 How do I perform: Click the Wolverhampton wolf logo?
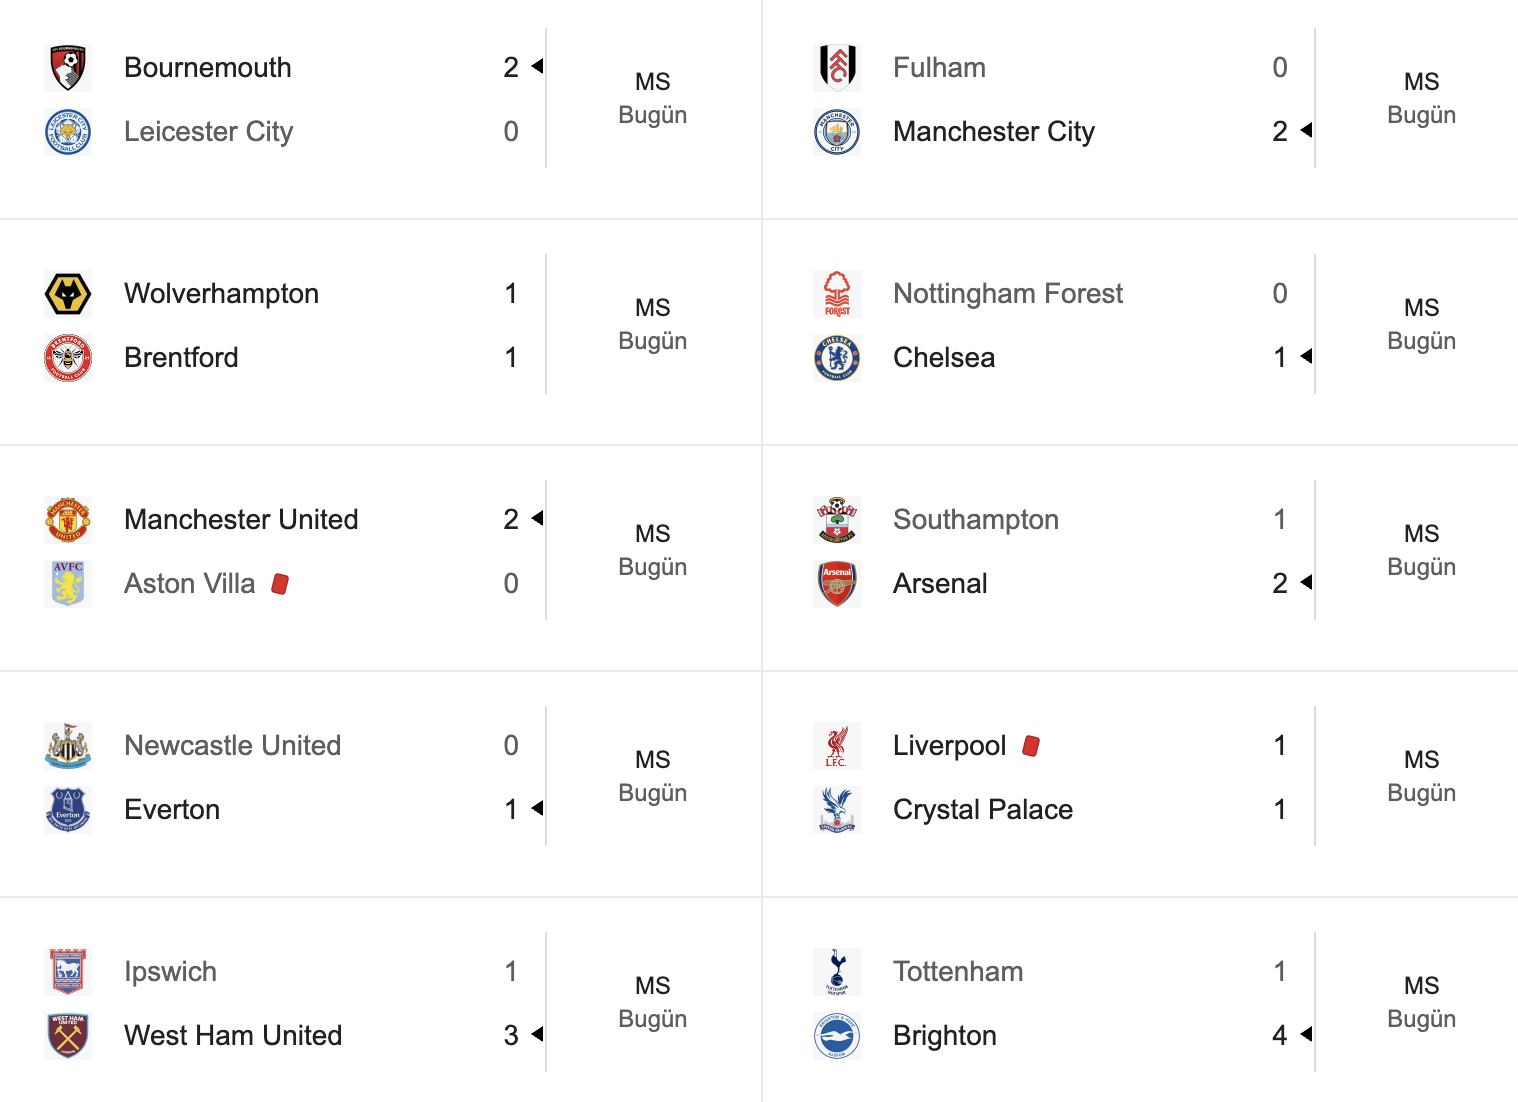[68, 294]
